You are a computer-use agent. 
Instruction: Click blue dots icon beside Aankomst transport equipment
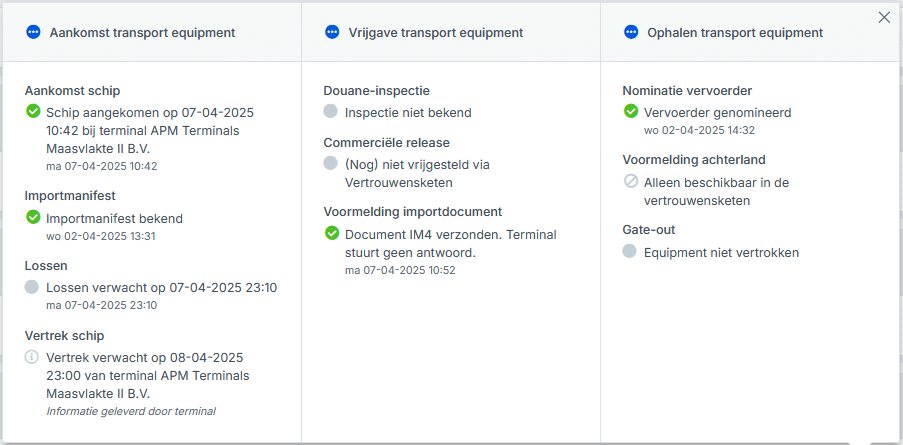33,32
